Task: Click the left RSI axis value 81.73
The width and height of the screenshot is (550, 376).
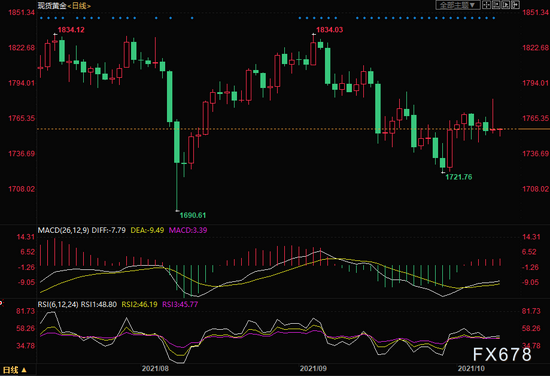Action: [x=26, y=311]
